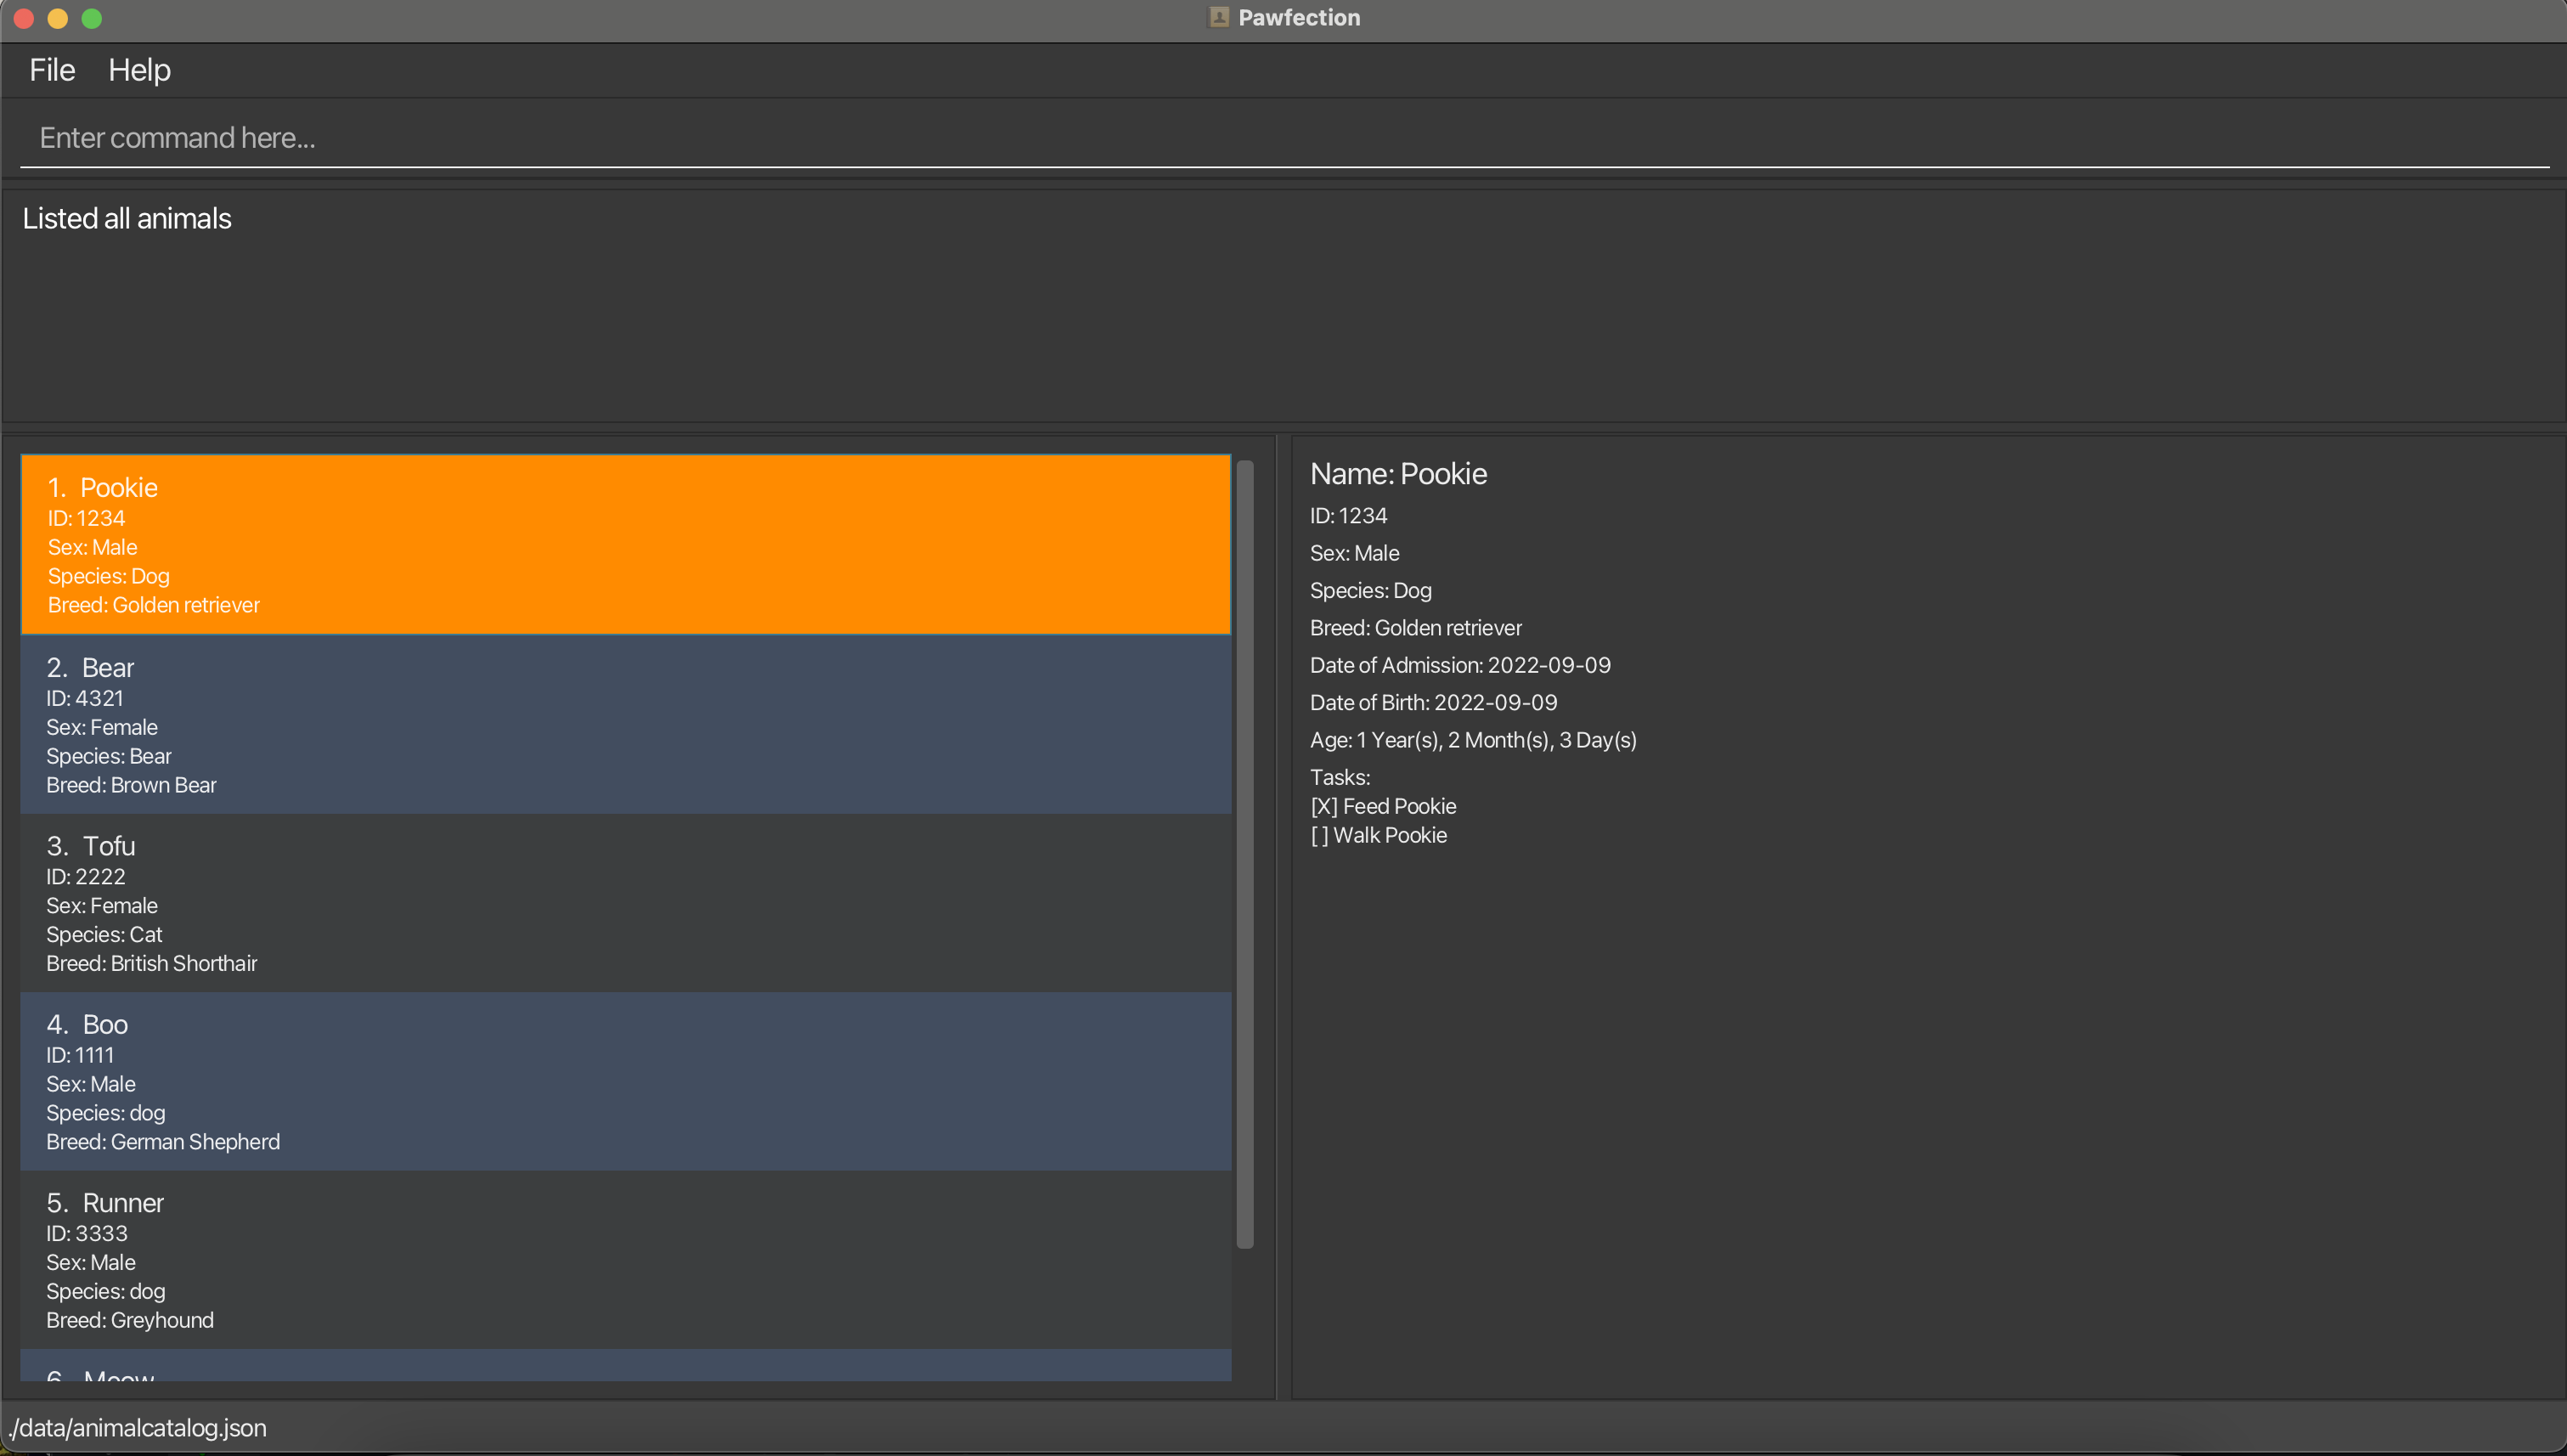Click the red close window button
The width and height of the screenshot is (2567, 1456).
[x=24, y=18]
